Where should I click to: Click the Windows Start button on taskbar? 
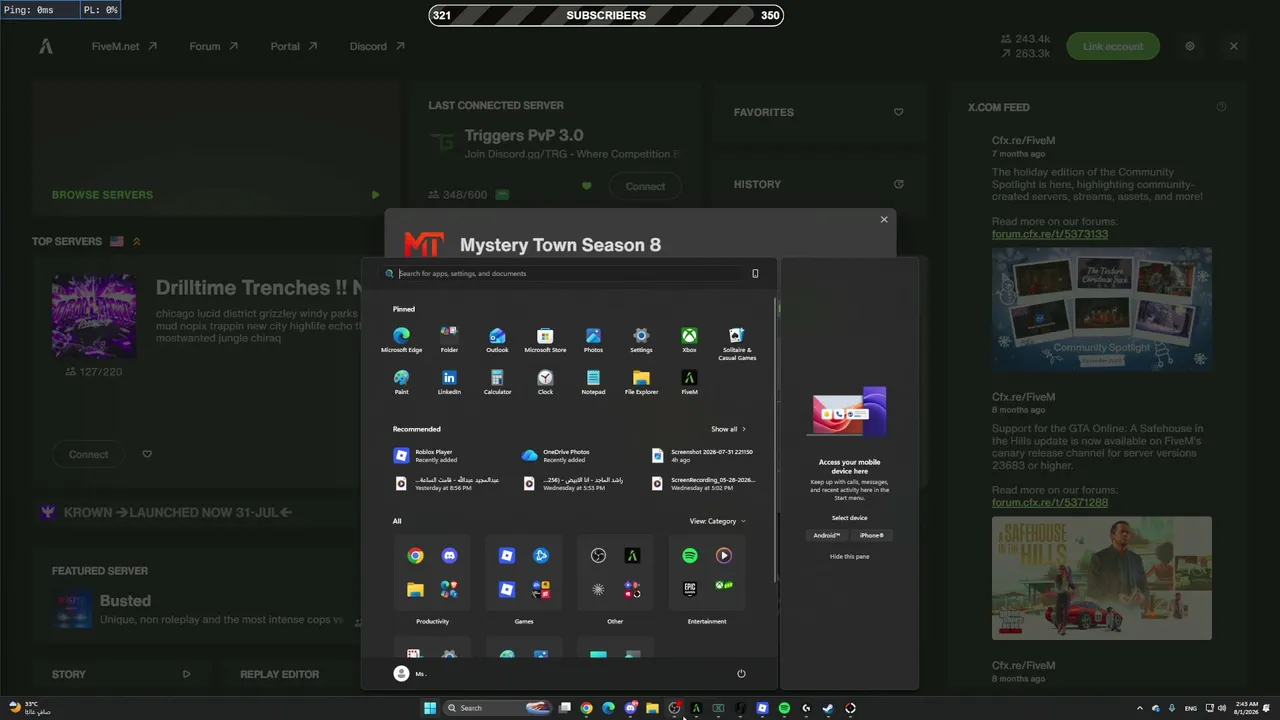(430, 708)
